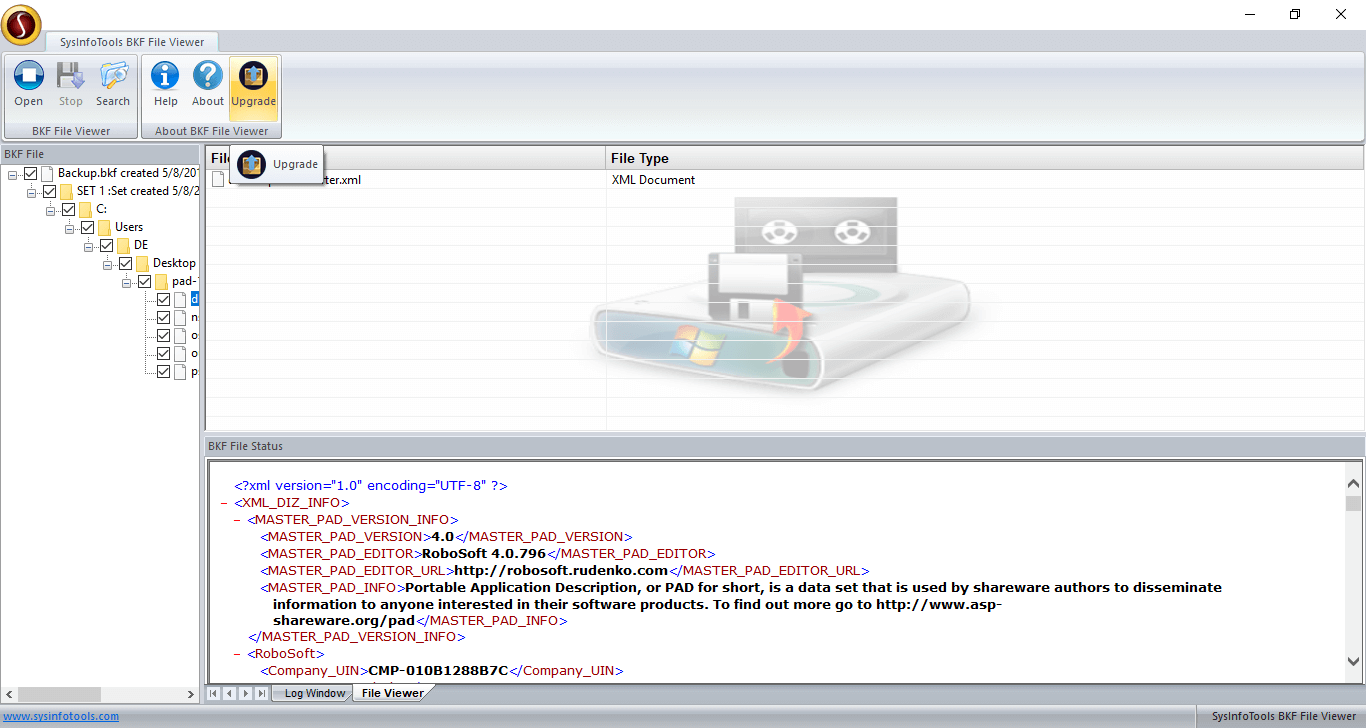Jump to first tab with the navigation arrow

[214, 693]
